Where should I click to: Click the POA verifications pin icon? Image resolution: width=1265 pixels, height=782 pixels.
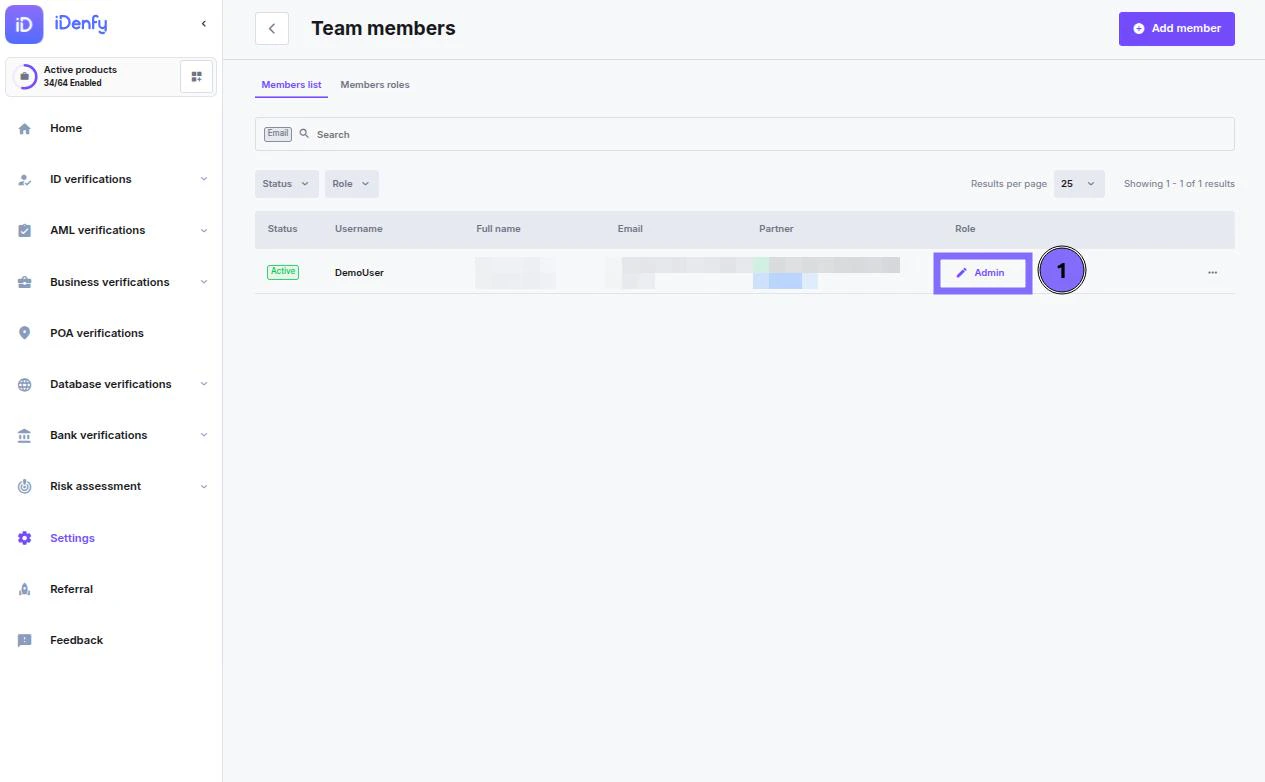(x=25, y=333)
